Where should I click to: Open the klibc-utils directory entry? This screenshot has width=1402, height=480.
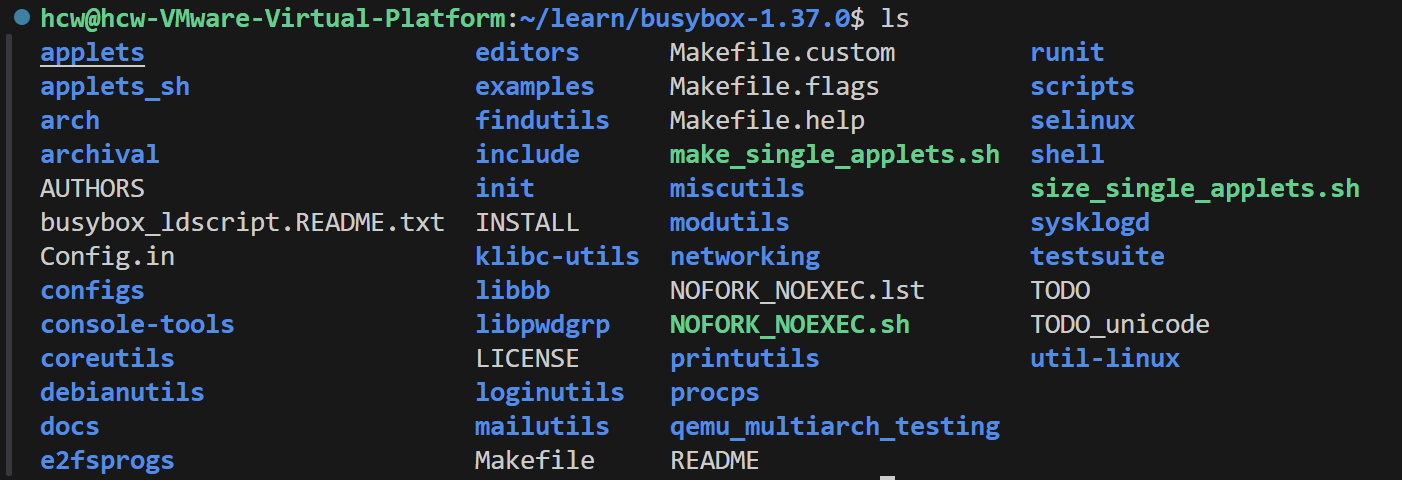tap(557, 257)
